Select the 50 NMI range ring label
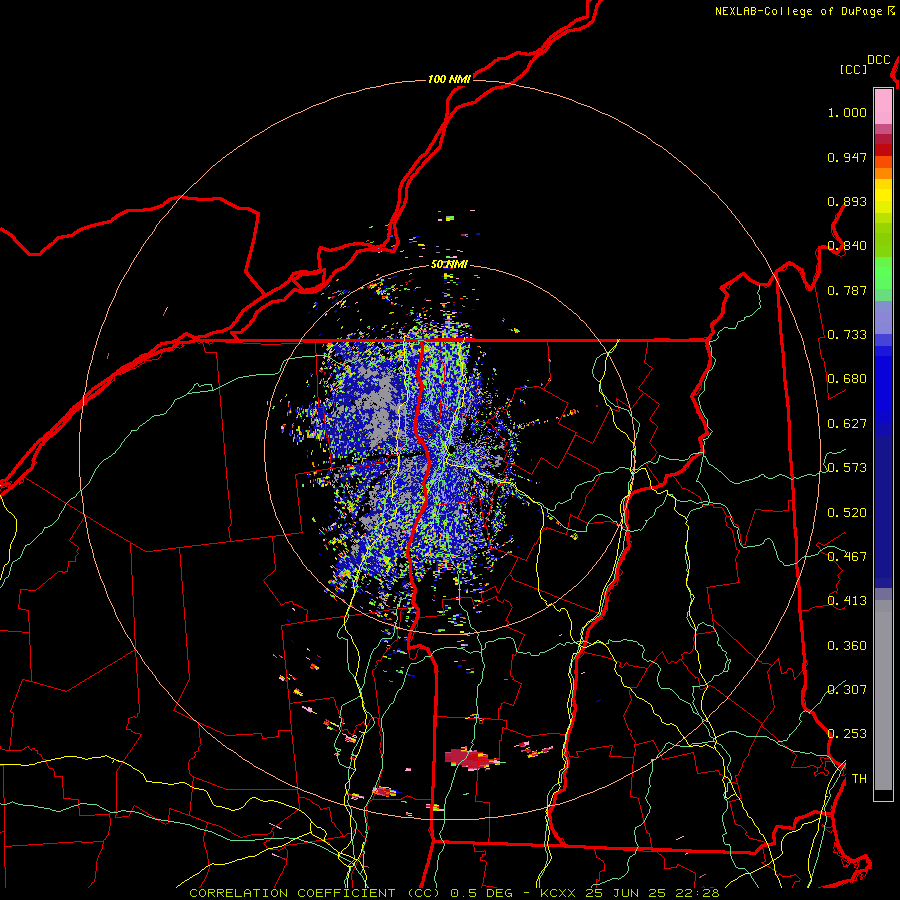This screenshot has width=900, height=900. point(449,264)
